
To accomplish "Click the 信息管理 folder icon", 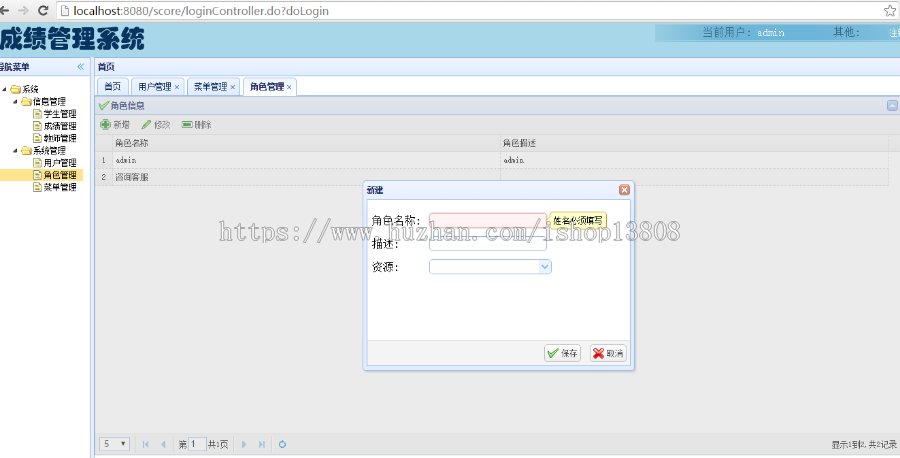I will pos(26,102).
